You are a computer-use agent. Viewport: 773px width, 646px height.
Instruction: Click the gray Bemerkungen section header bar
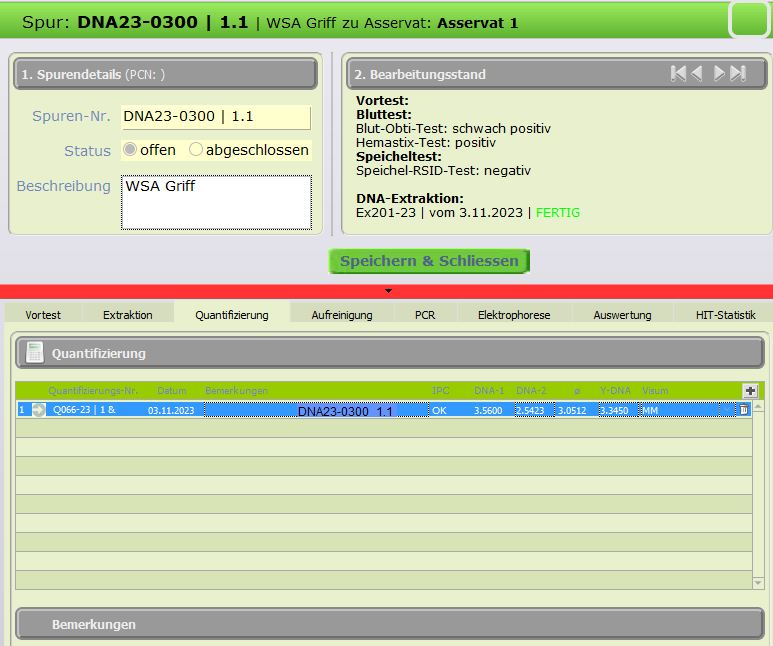click(390, 624)
